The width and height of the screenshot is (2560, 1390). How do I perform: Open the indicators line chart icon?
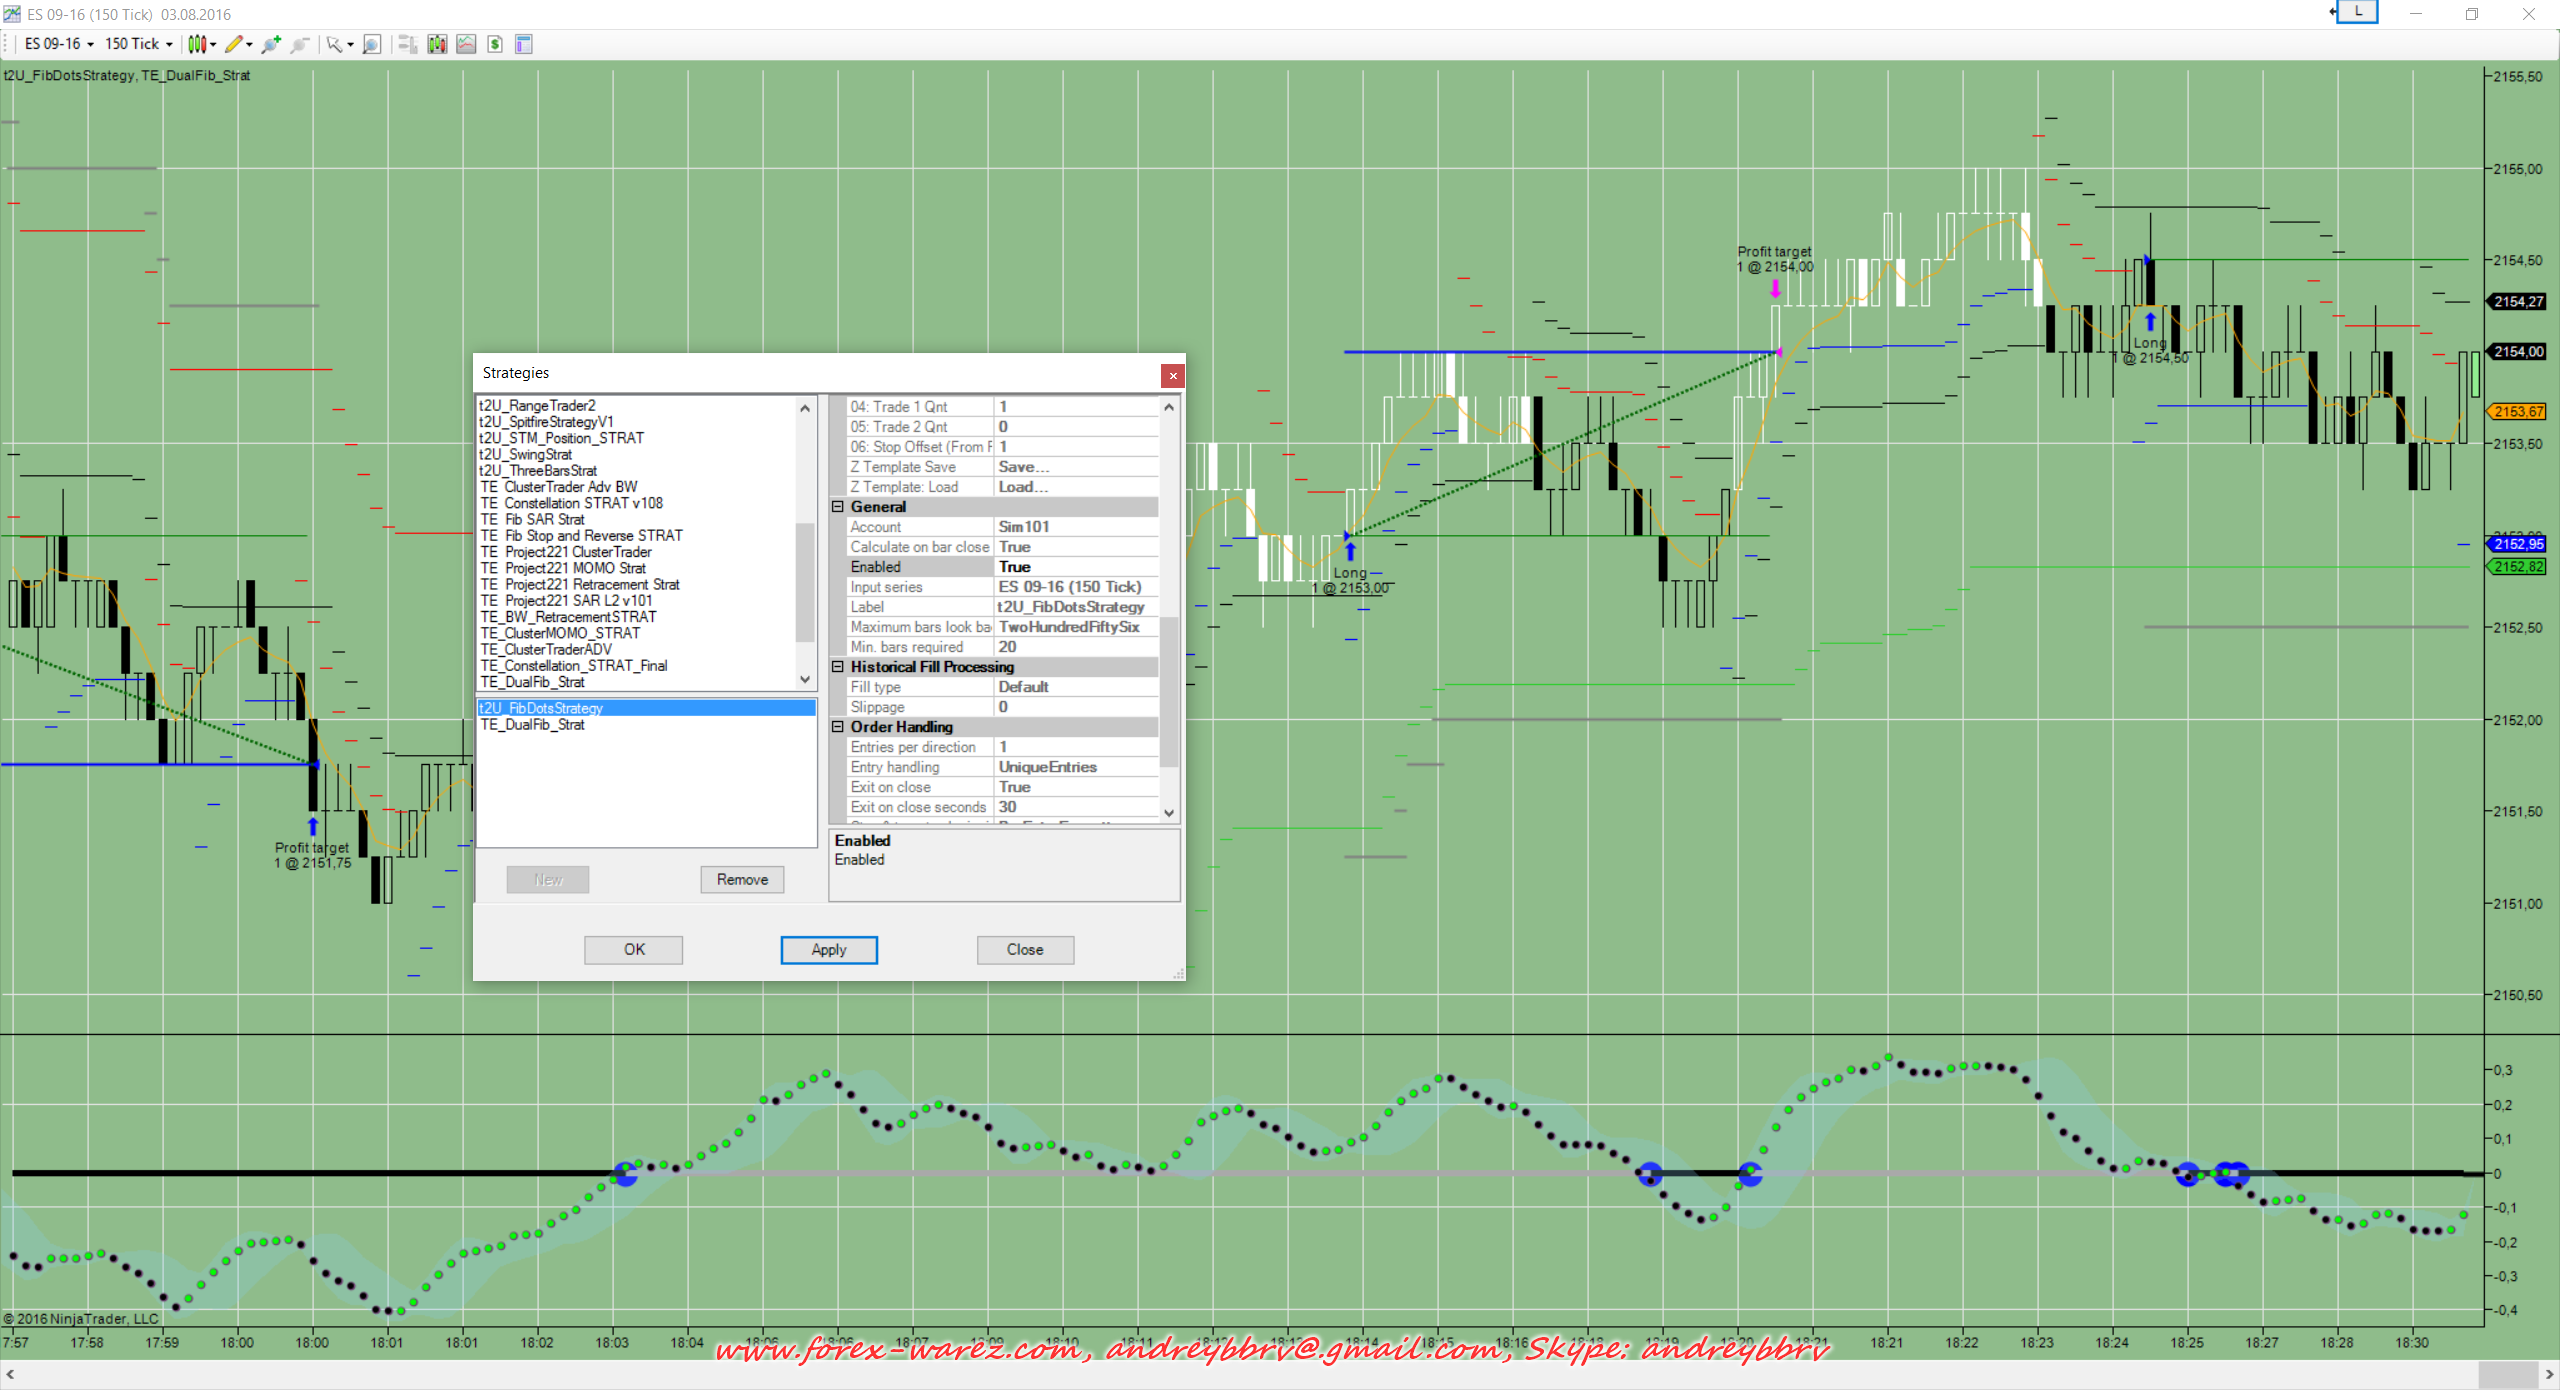coord(466,44)
